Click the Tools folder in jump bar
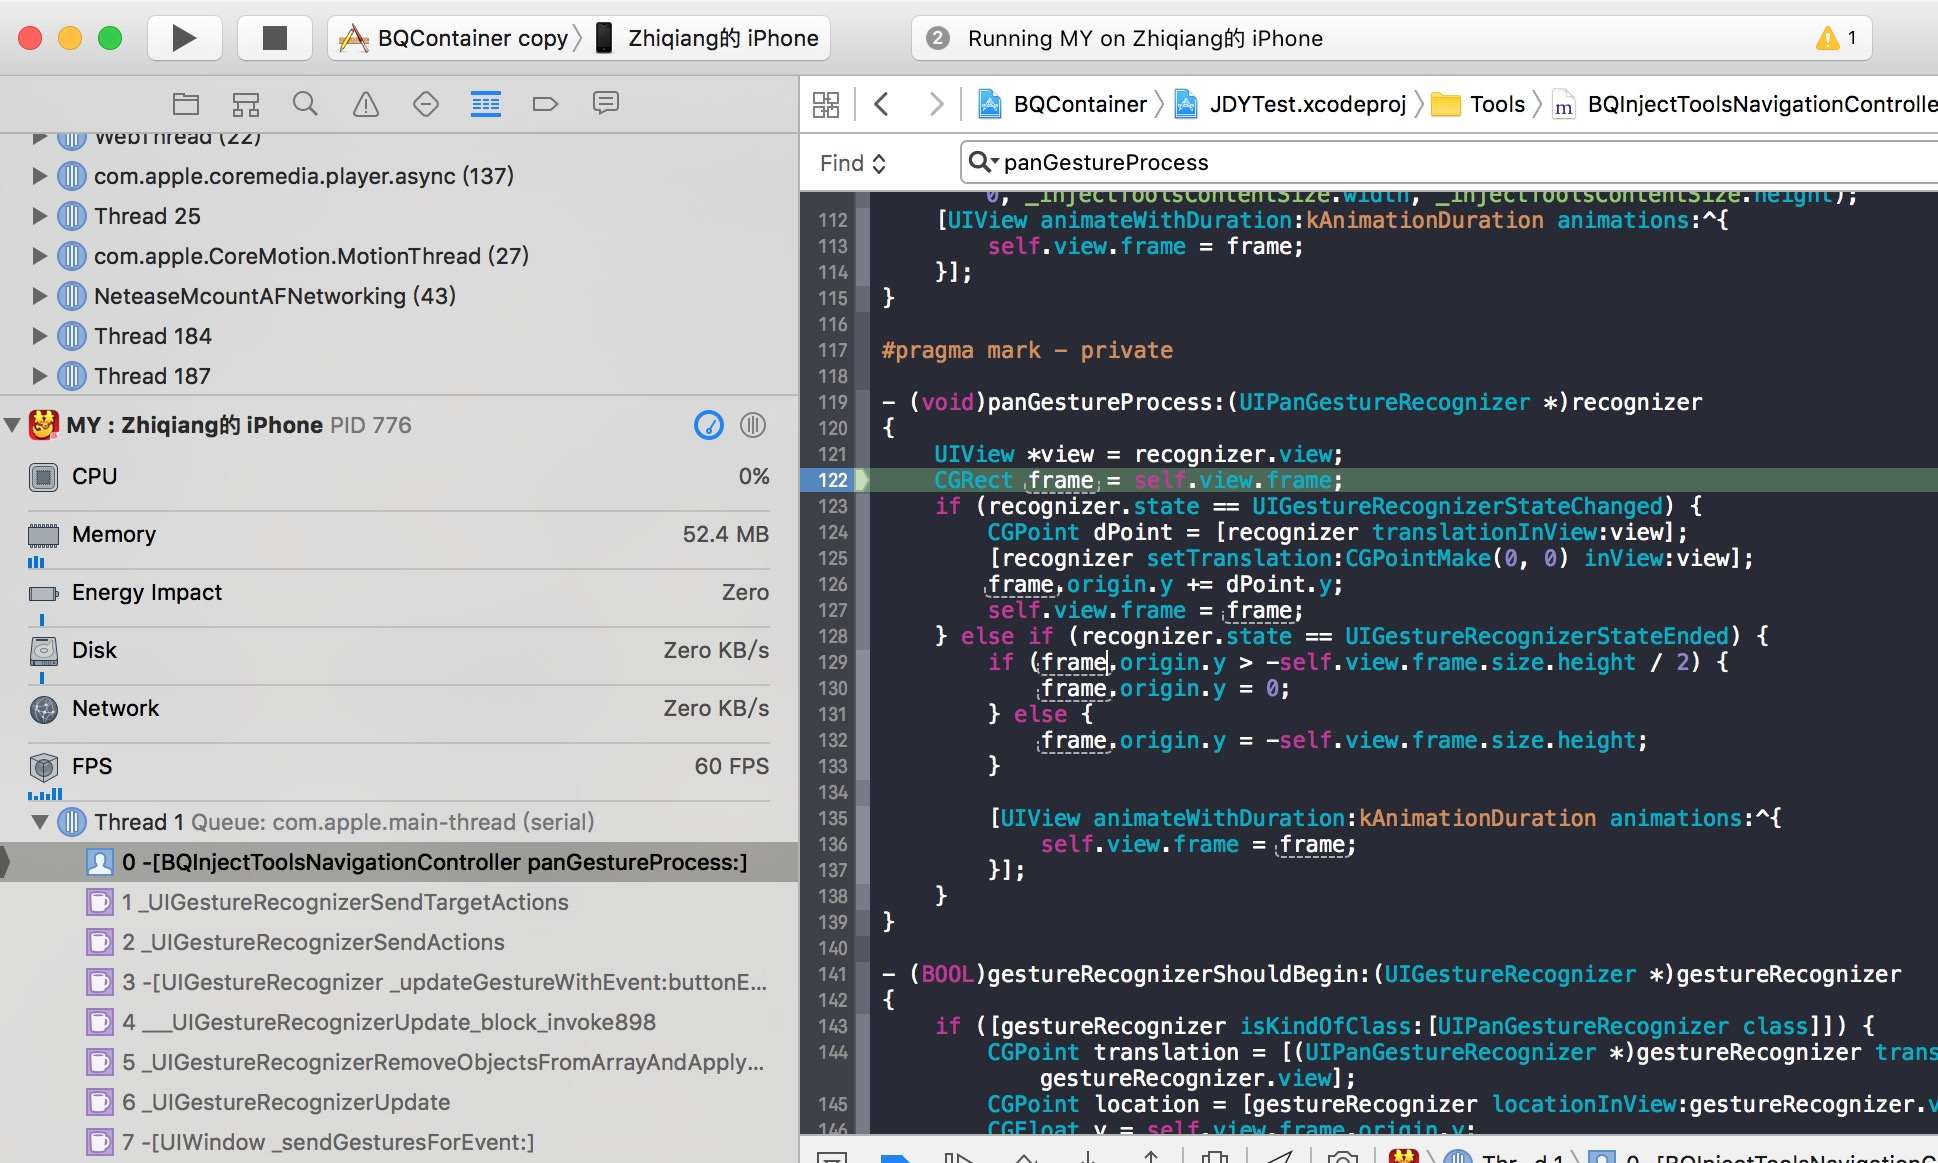The height and width of the screenshot is (1163, 1938). pos(1478,104)
